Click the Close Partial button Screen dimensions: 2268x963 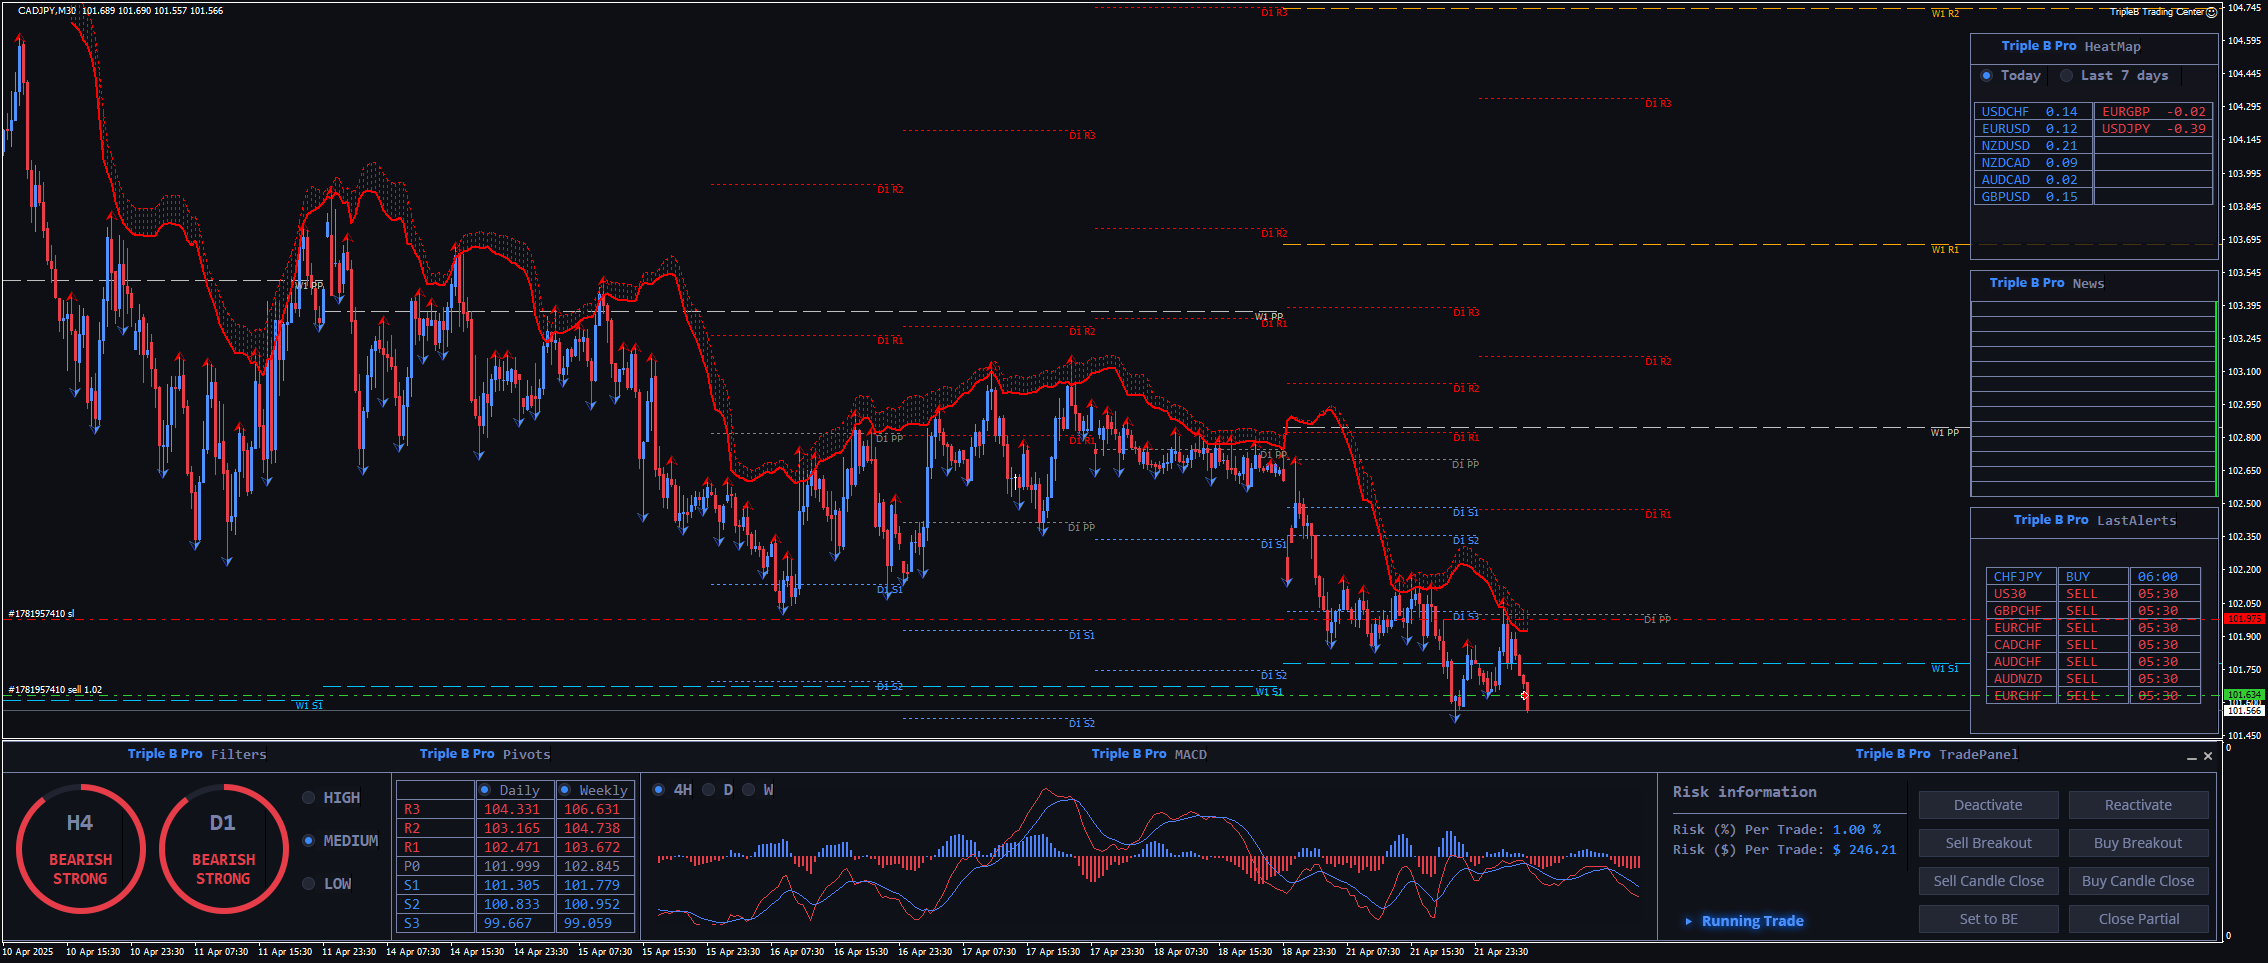point(2138,919)
